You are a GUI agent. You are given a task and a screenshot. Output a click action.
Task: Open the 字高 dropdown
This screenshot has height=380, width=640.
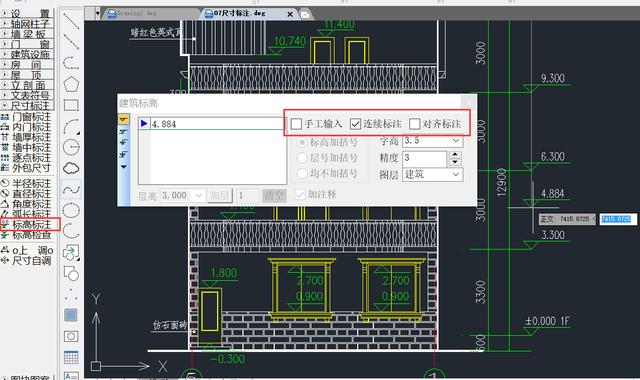[x=456, y=141]
